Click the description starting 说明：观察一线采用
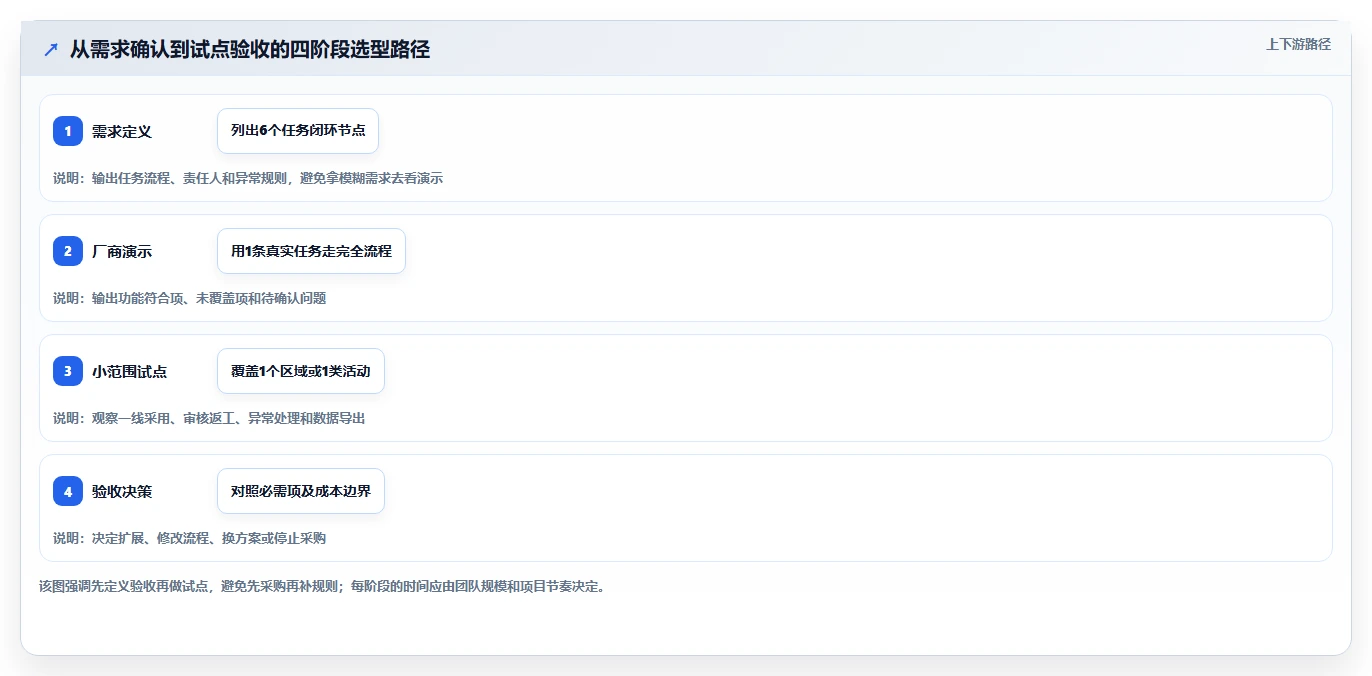Image resolution: width=1372 pixels, height=676 pixels. coord(209,418)
